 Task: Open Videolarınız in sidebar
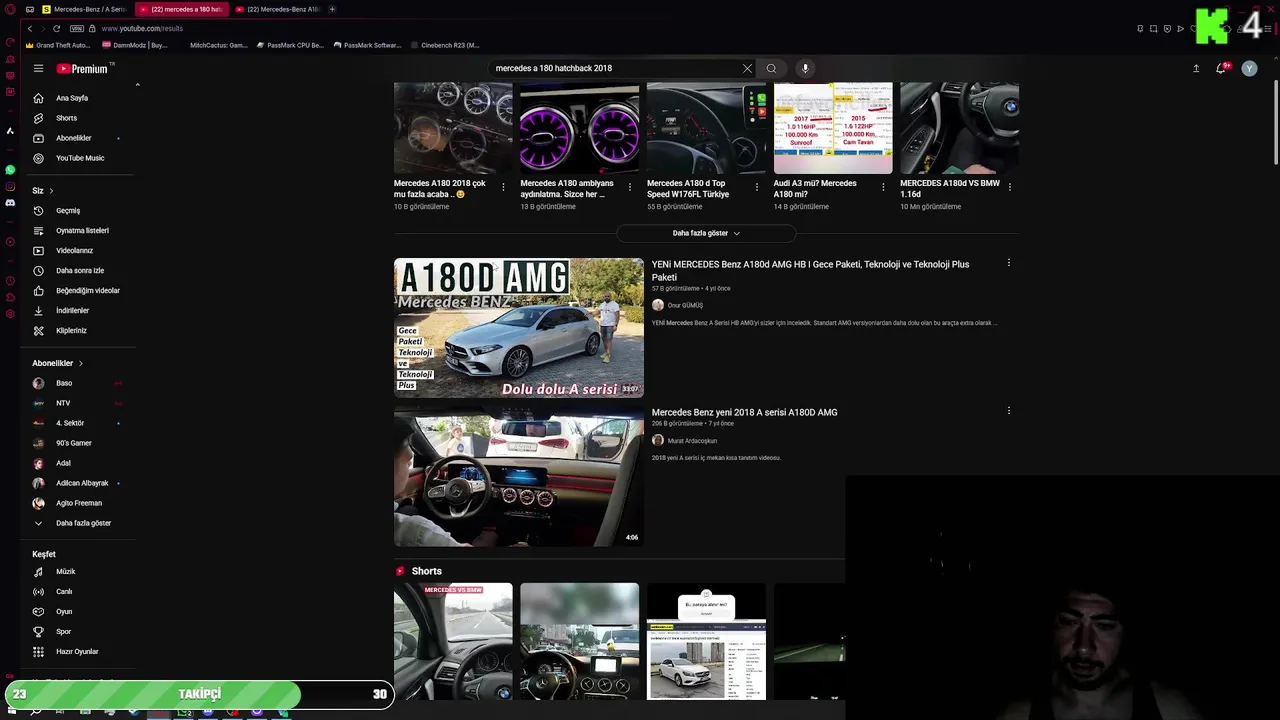pyautogui.click(x=77, y=250)
